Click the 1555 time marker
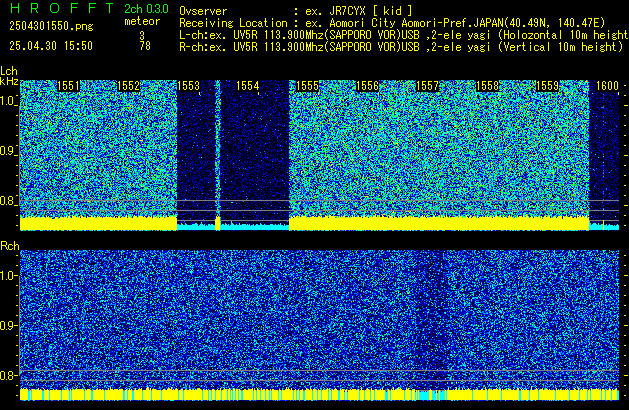The width and height of the screenshot is (629, 410). click(x=307, y=86)
